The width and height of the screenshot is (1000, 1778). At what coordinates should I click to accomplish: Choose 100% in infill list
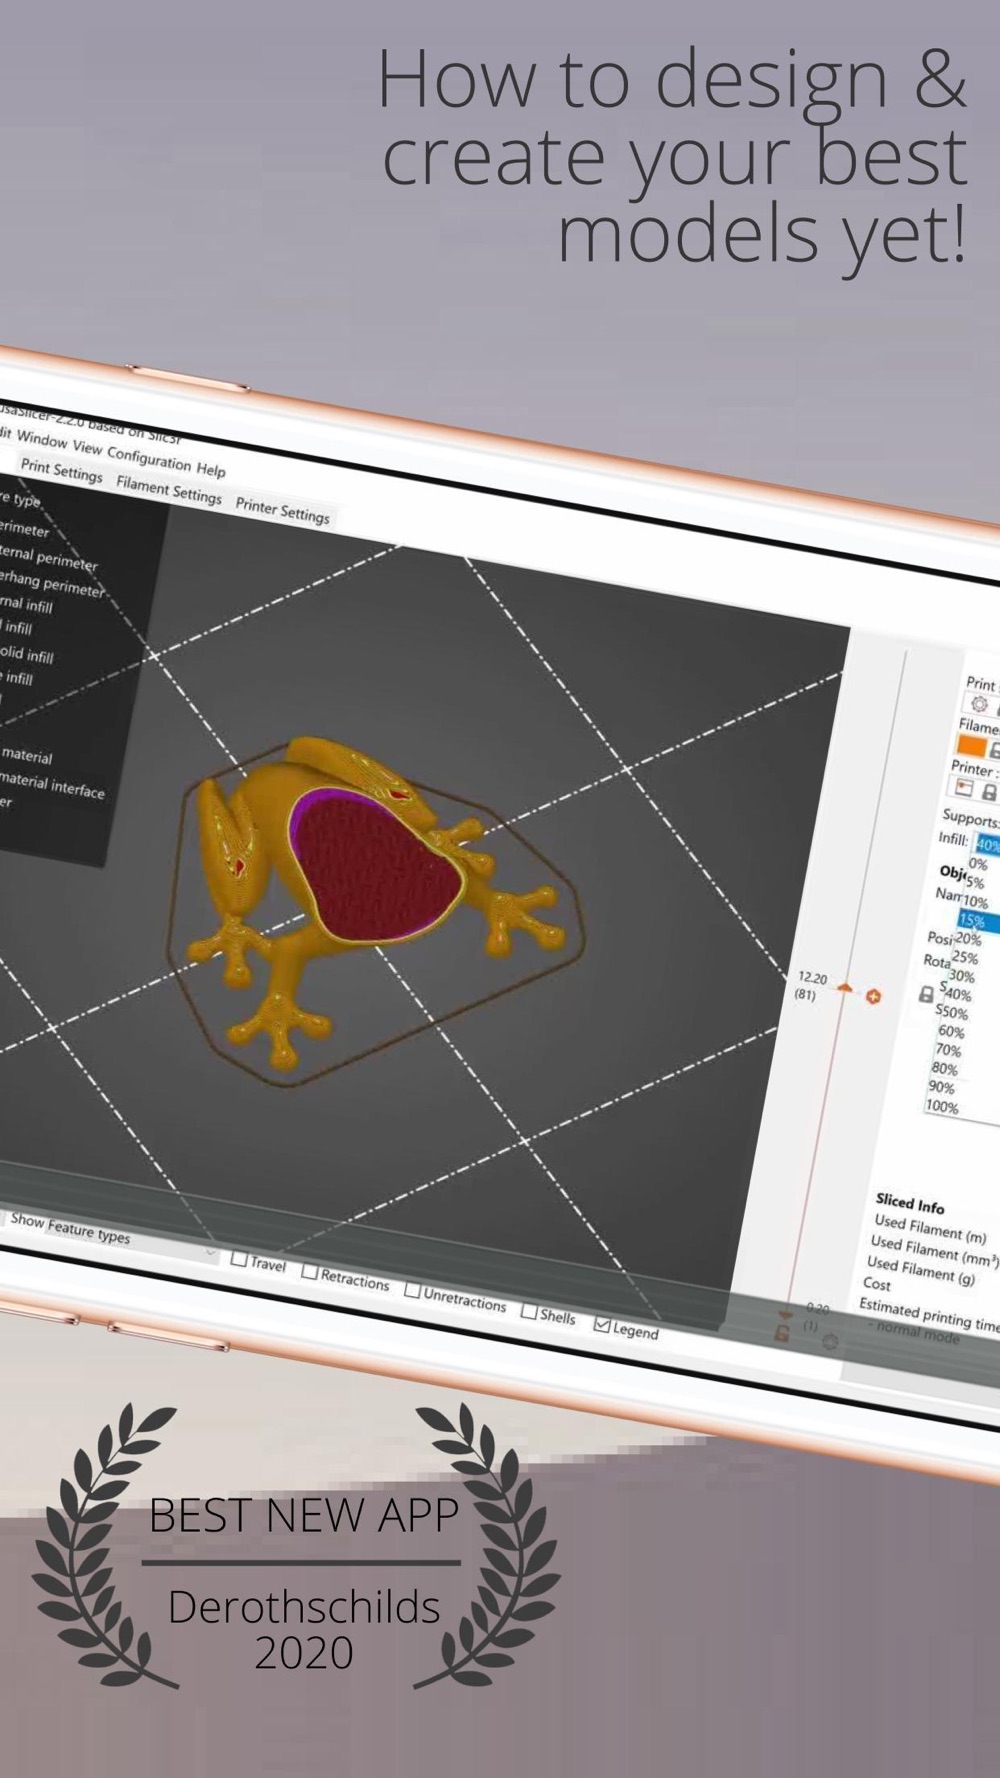pyautogui.click(x=941, y=1107)
